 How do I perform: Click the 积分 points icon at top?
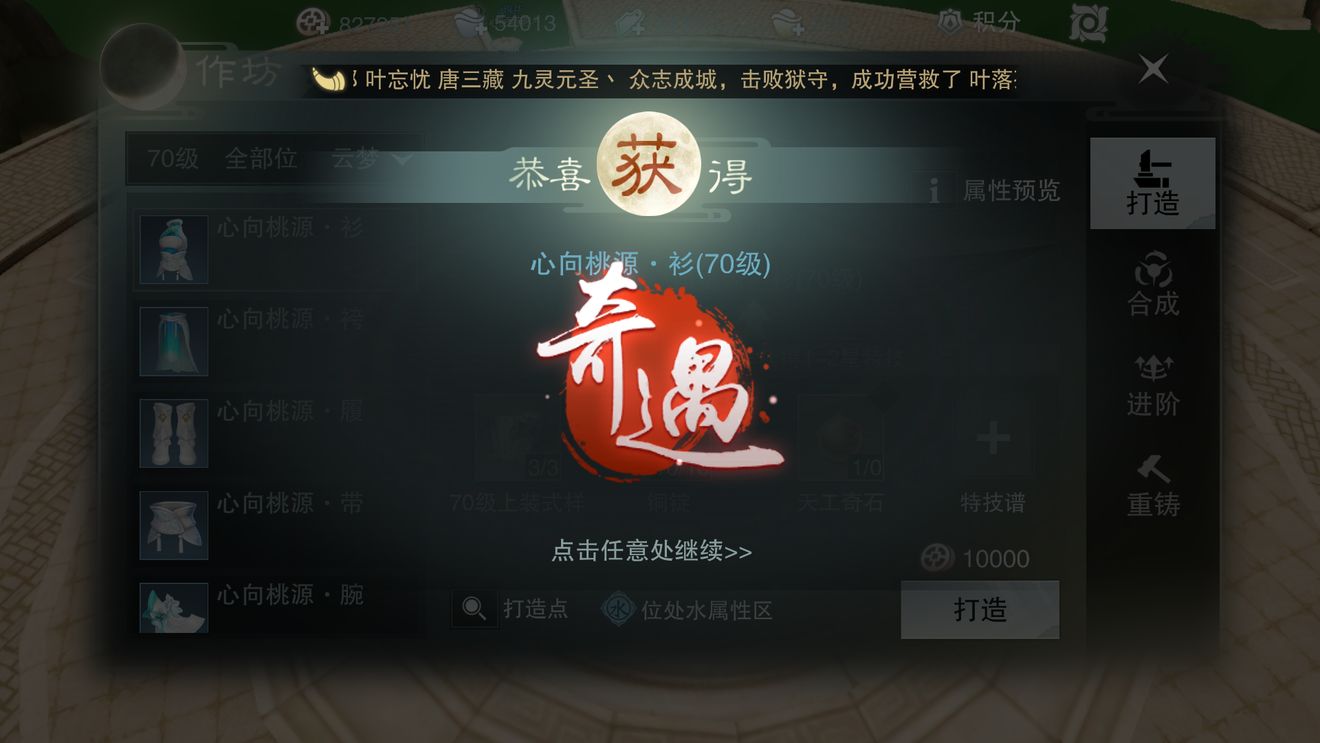[x=951, y=21]
